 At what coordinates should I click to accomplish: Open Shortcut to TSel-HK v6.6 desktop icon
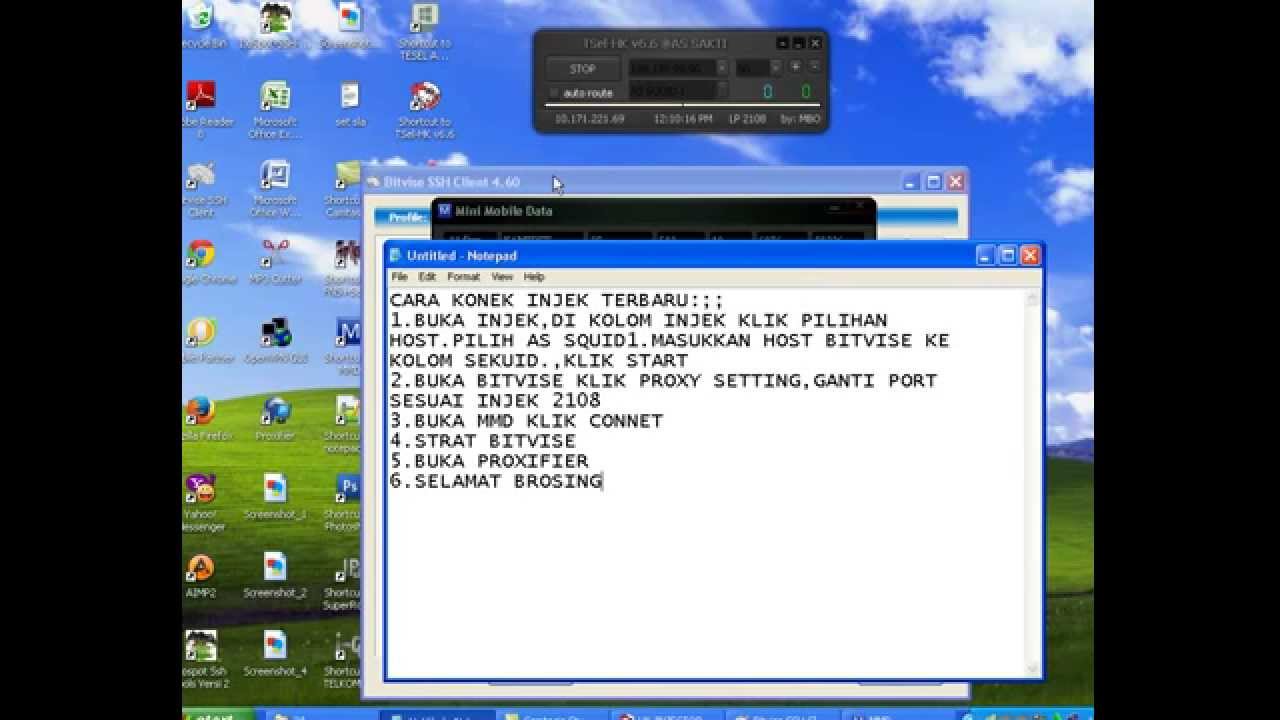pyautogui.click(x=425, y=108)
